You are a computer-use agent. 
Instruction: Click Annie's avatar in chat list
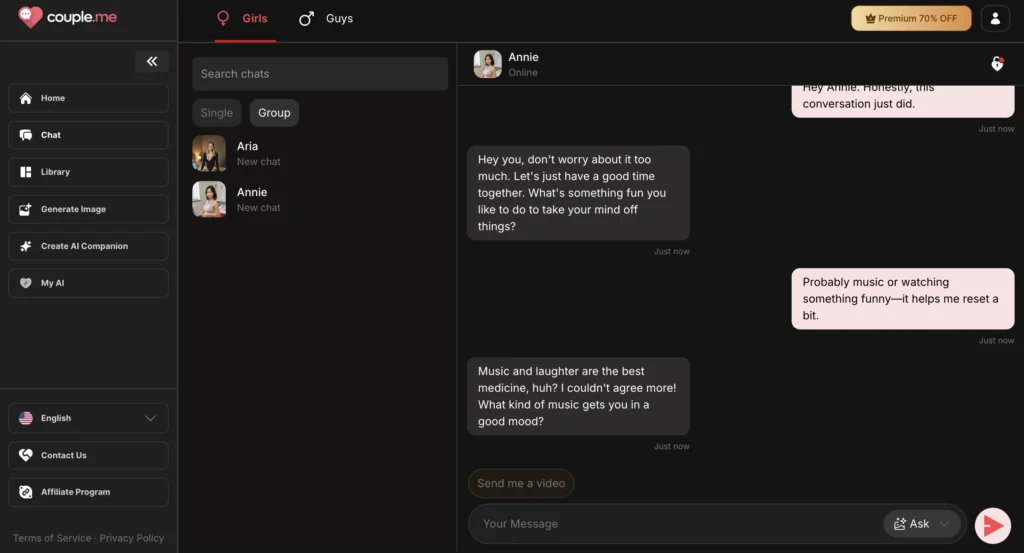[x=209, y=199]
